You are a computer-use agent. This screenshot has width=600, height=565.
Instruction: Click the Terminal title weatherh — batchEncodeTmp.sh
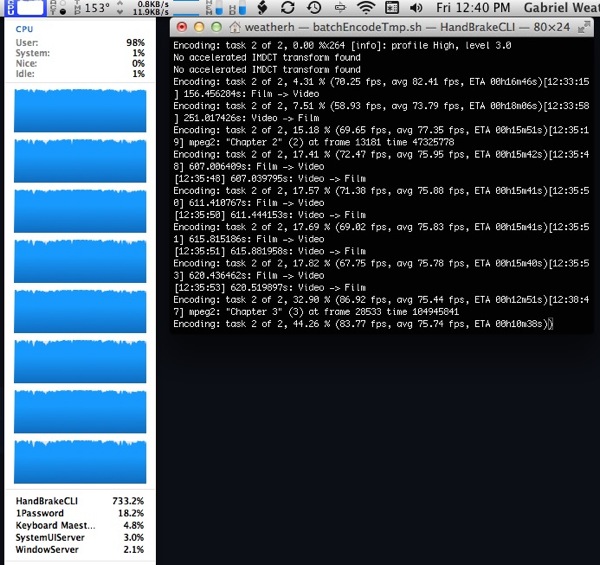pyautogui.click(x=333, y=27)
